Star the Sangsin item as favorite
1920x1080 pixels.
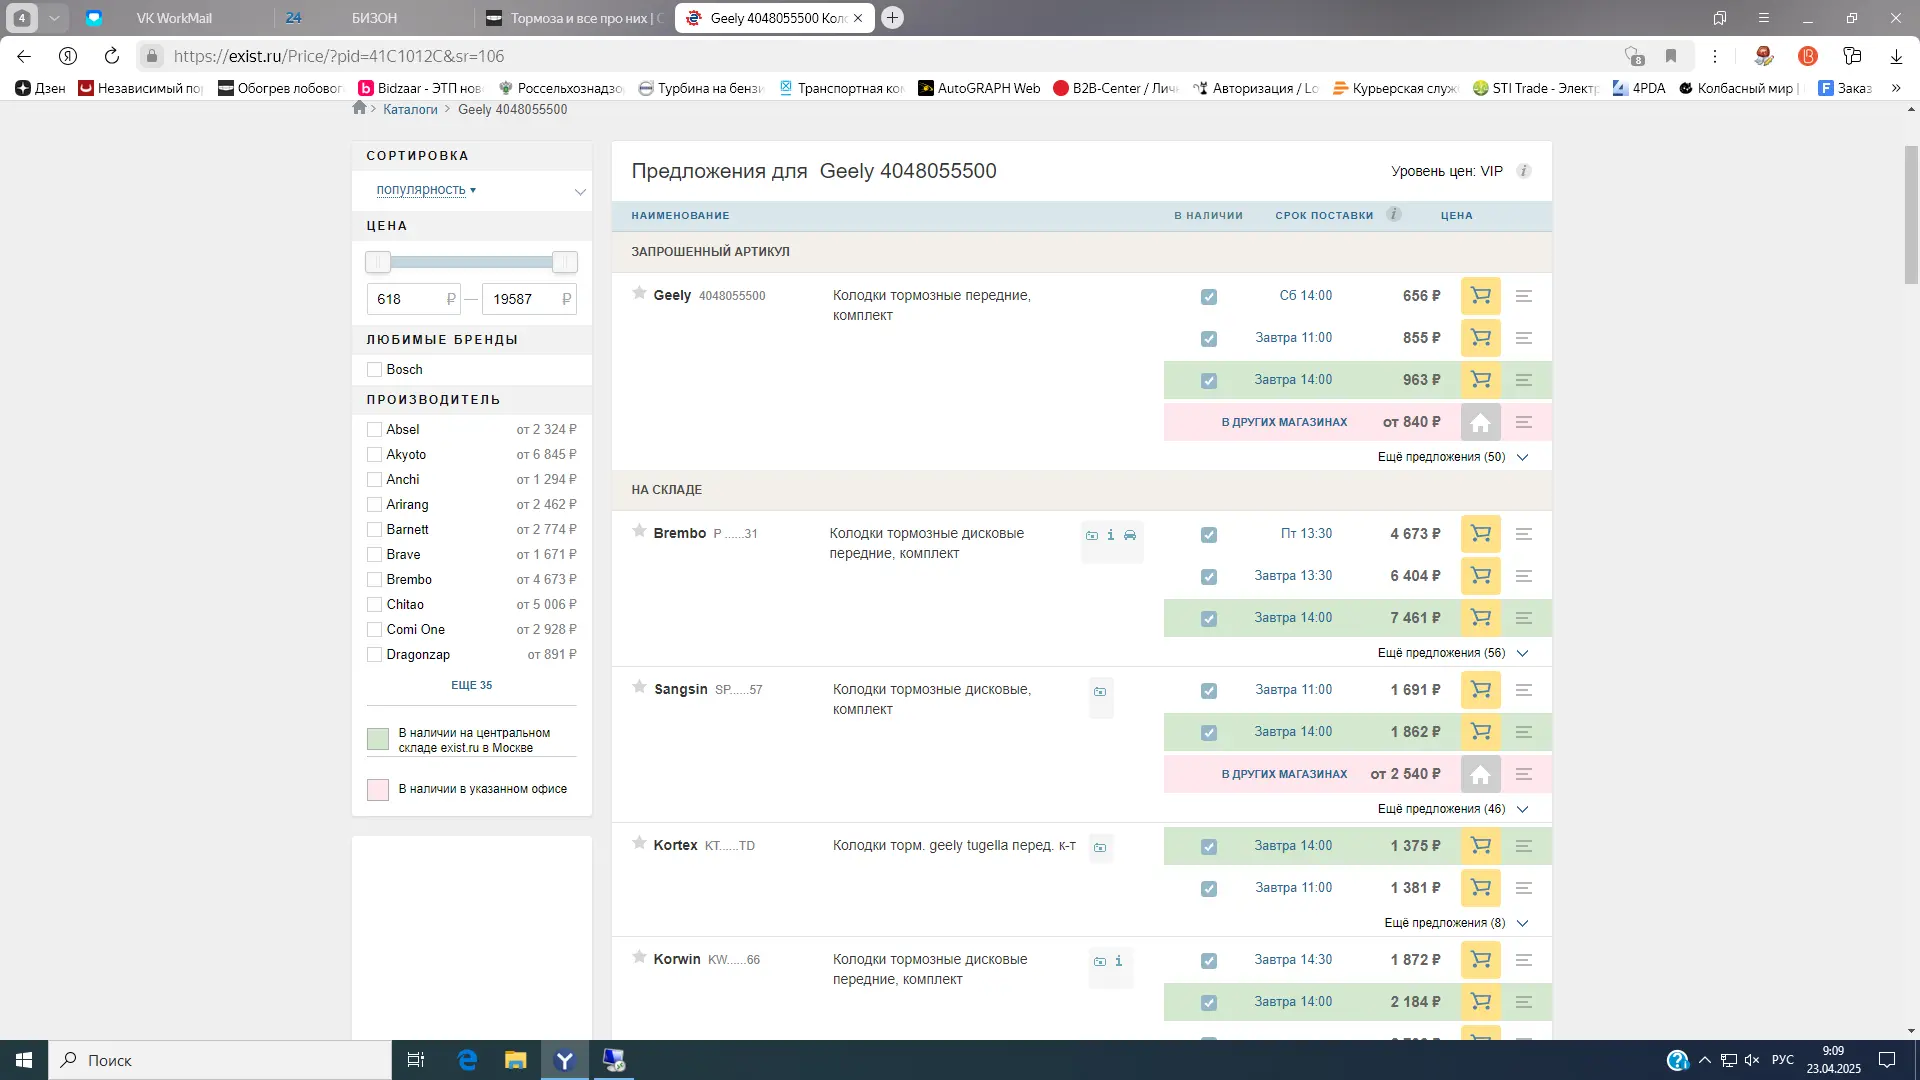pyautogui.click(x=639, y=687)
